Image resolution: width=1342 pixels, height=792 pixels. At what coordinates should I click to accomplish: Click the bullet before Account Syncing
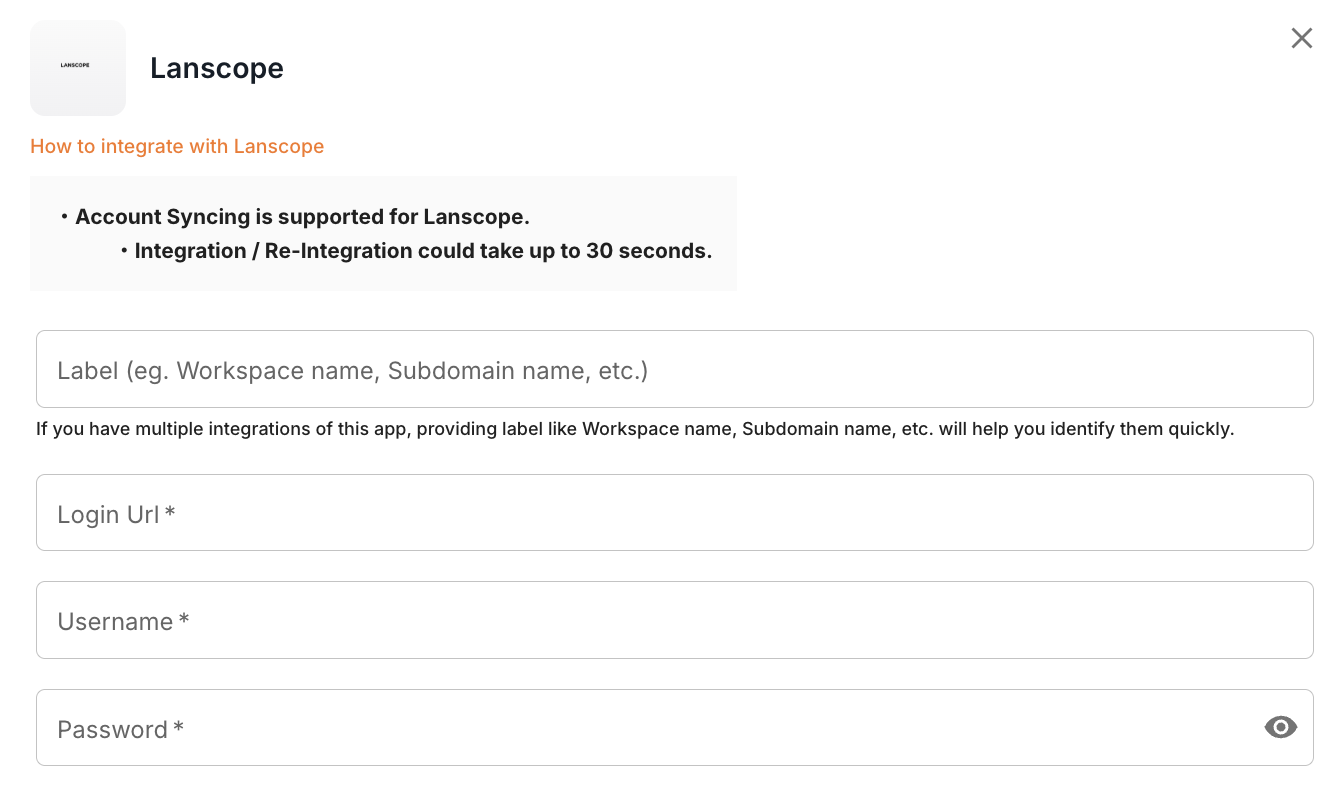pyautogui.click(x=64, y=217)
